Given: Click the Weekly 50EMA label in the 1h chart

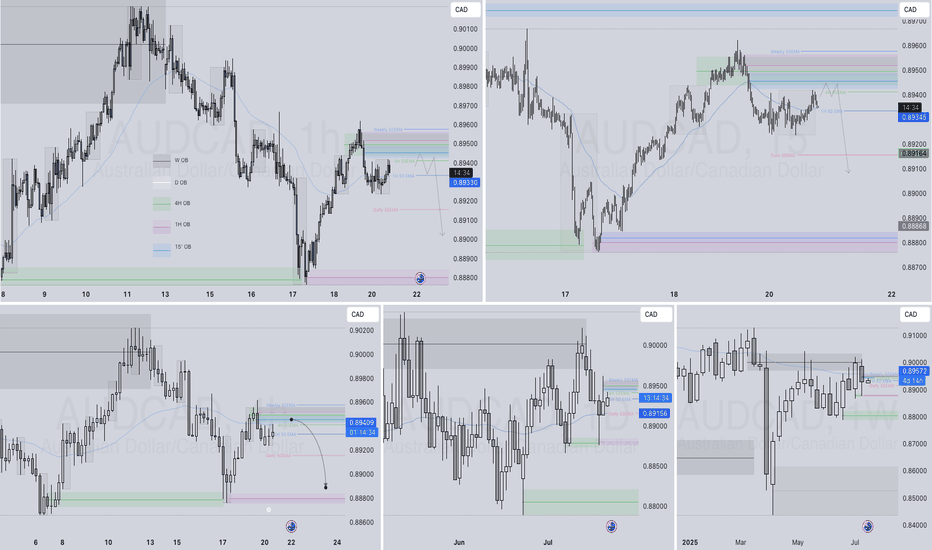Looking at the screenshot, I should tap(388, 129).
